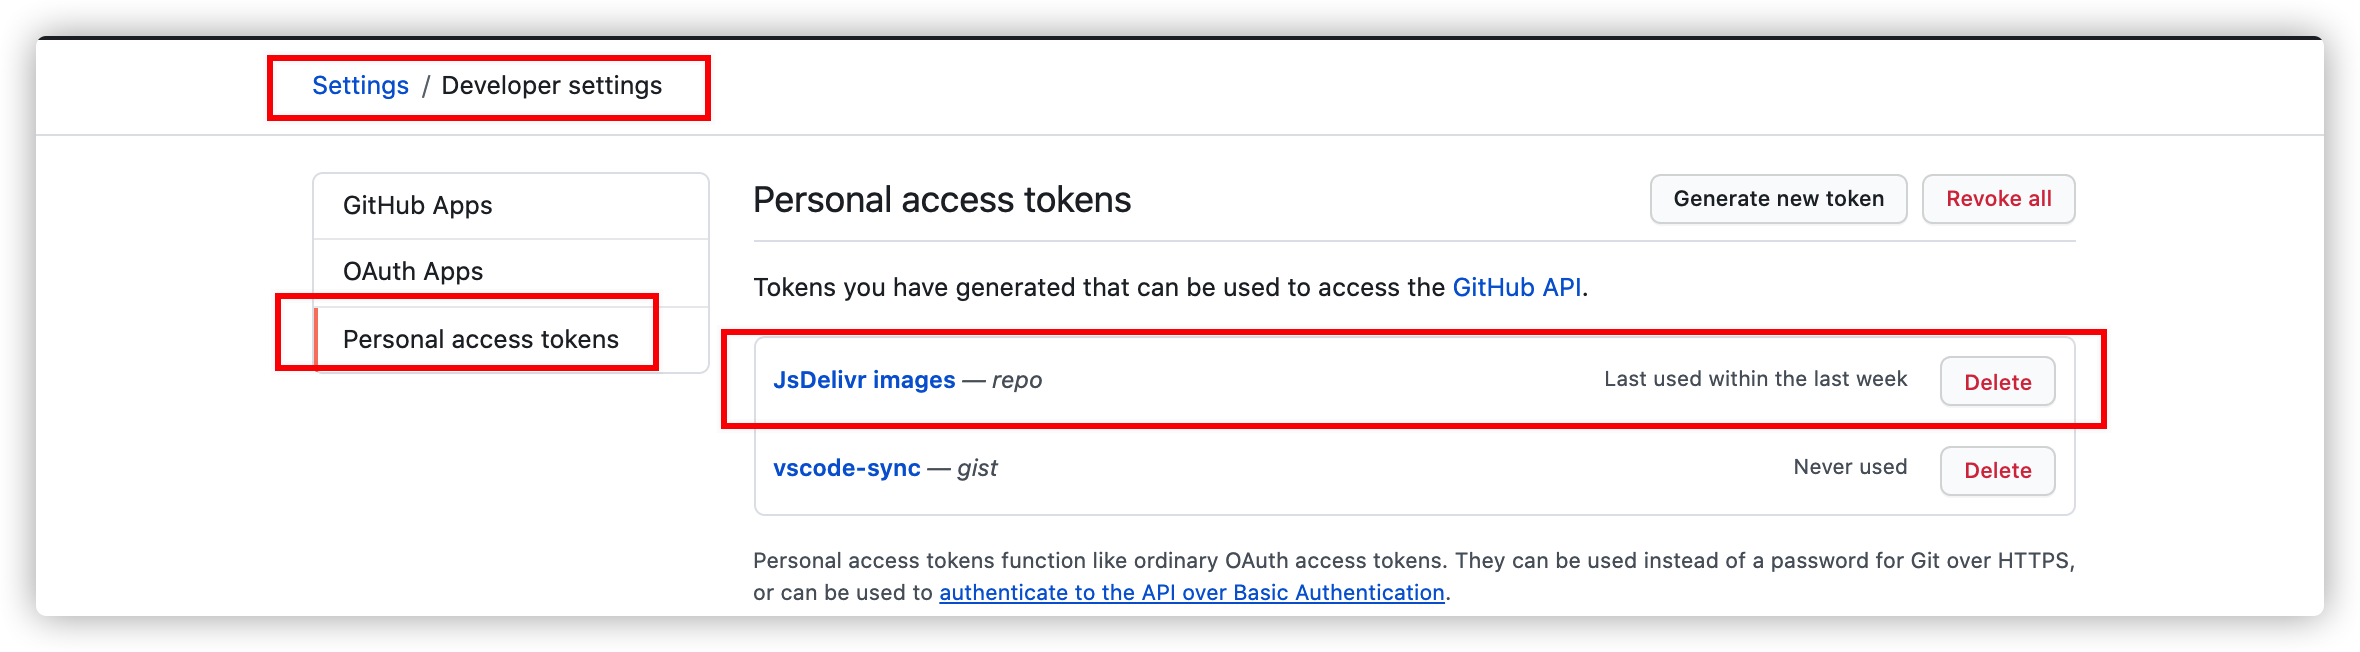
Task: Click the Developer settings breadcrumb text
Action: [x=552, y=86]
